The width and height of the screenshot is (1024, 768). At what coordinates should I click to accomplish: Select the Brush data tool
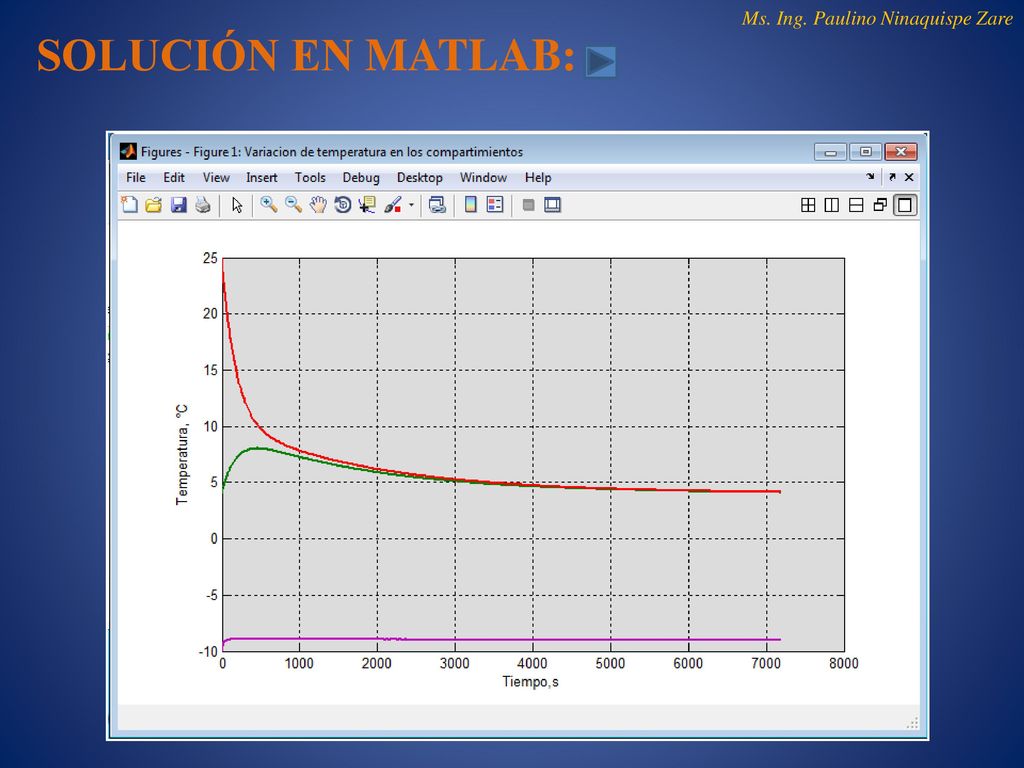pos(392,205)
